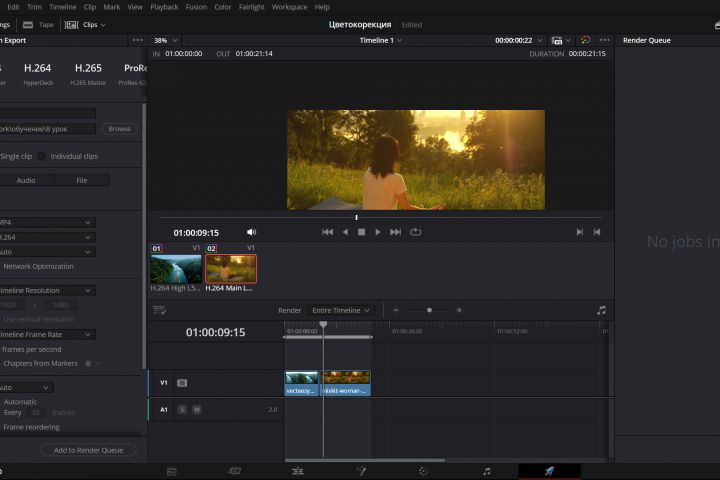Viewport: 720px width, 480px height.
Task: Open the Fusion menu
Action: (x=196, y=7)
